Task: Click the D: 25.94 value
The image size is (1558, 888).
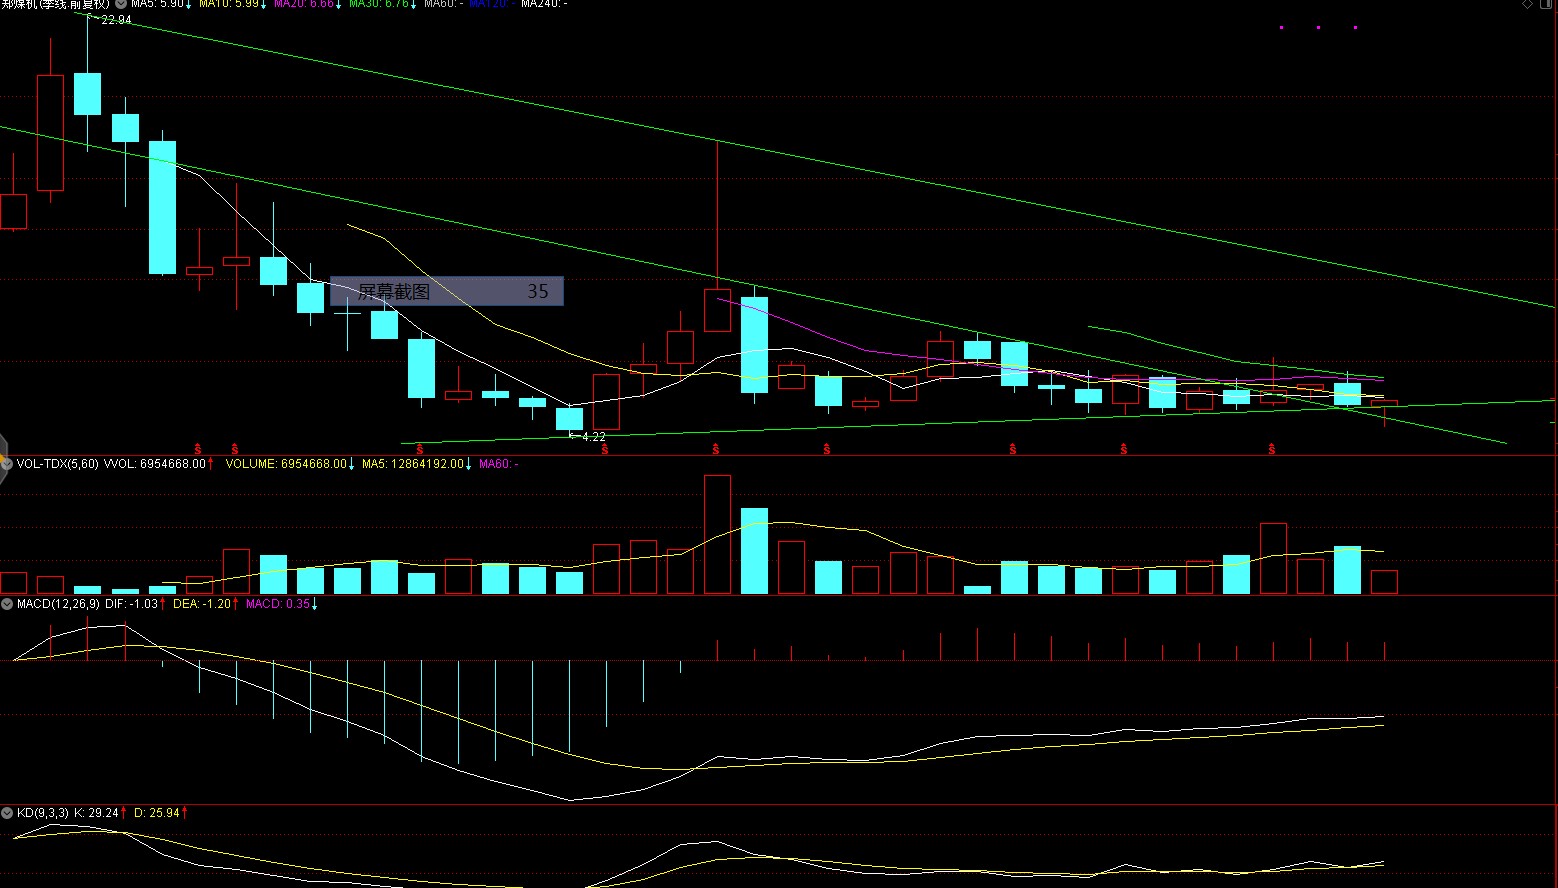Action: pos(157,813)
